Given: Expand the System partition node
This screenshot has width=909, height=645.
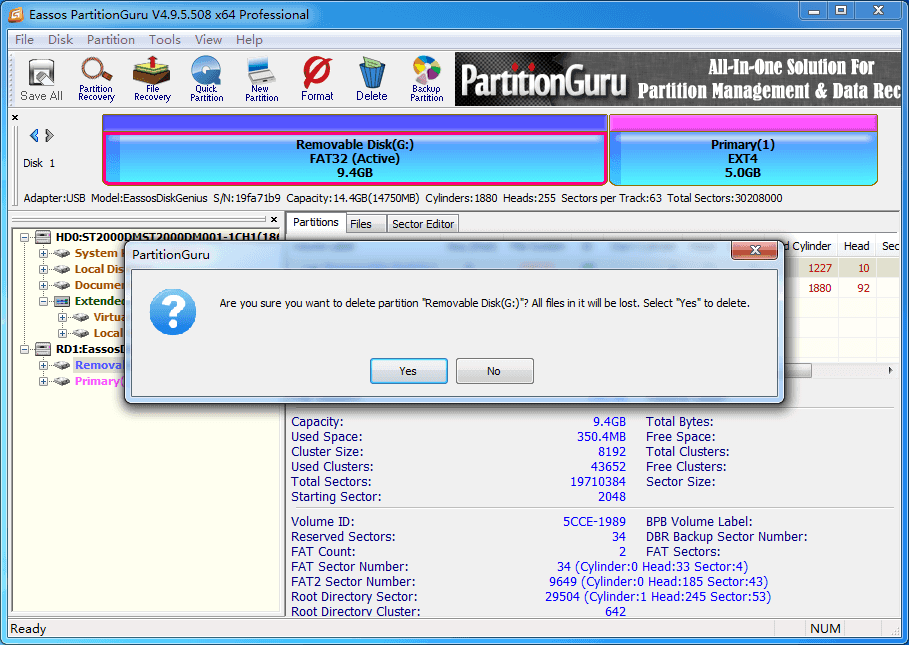Looking at the screenshot, I should (x=43, y=253).
